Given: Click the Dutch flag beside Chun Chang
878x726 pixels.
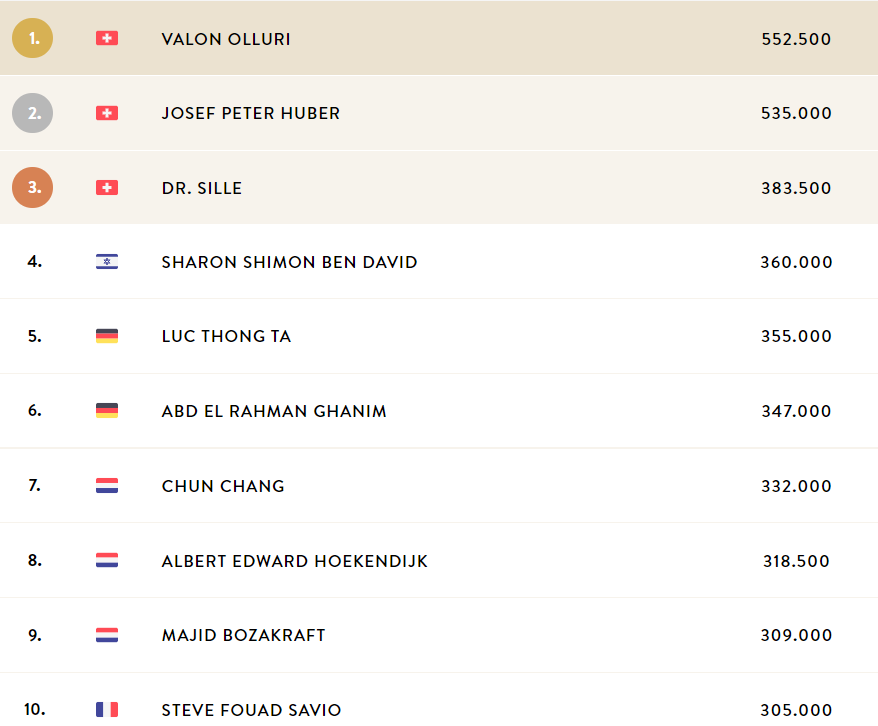Looking at the screenshot, I should click(107, 485).
